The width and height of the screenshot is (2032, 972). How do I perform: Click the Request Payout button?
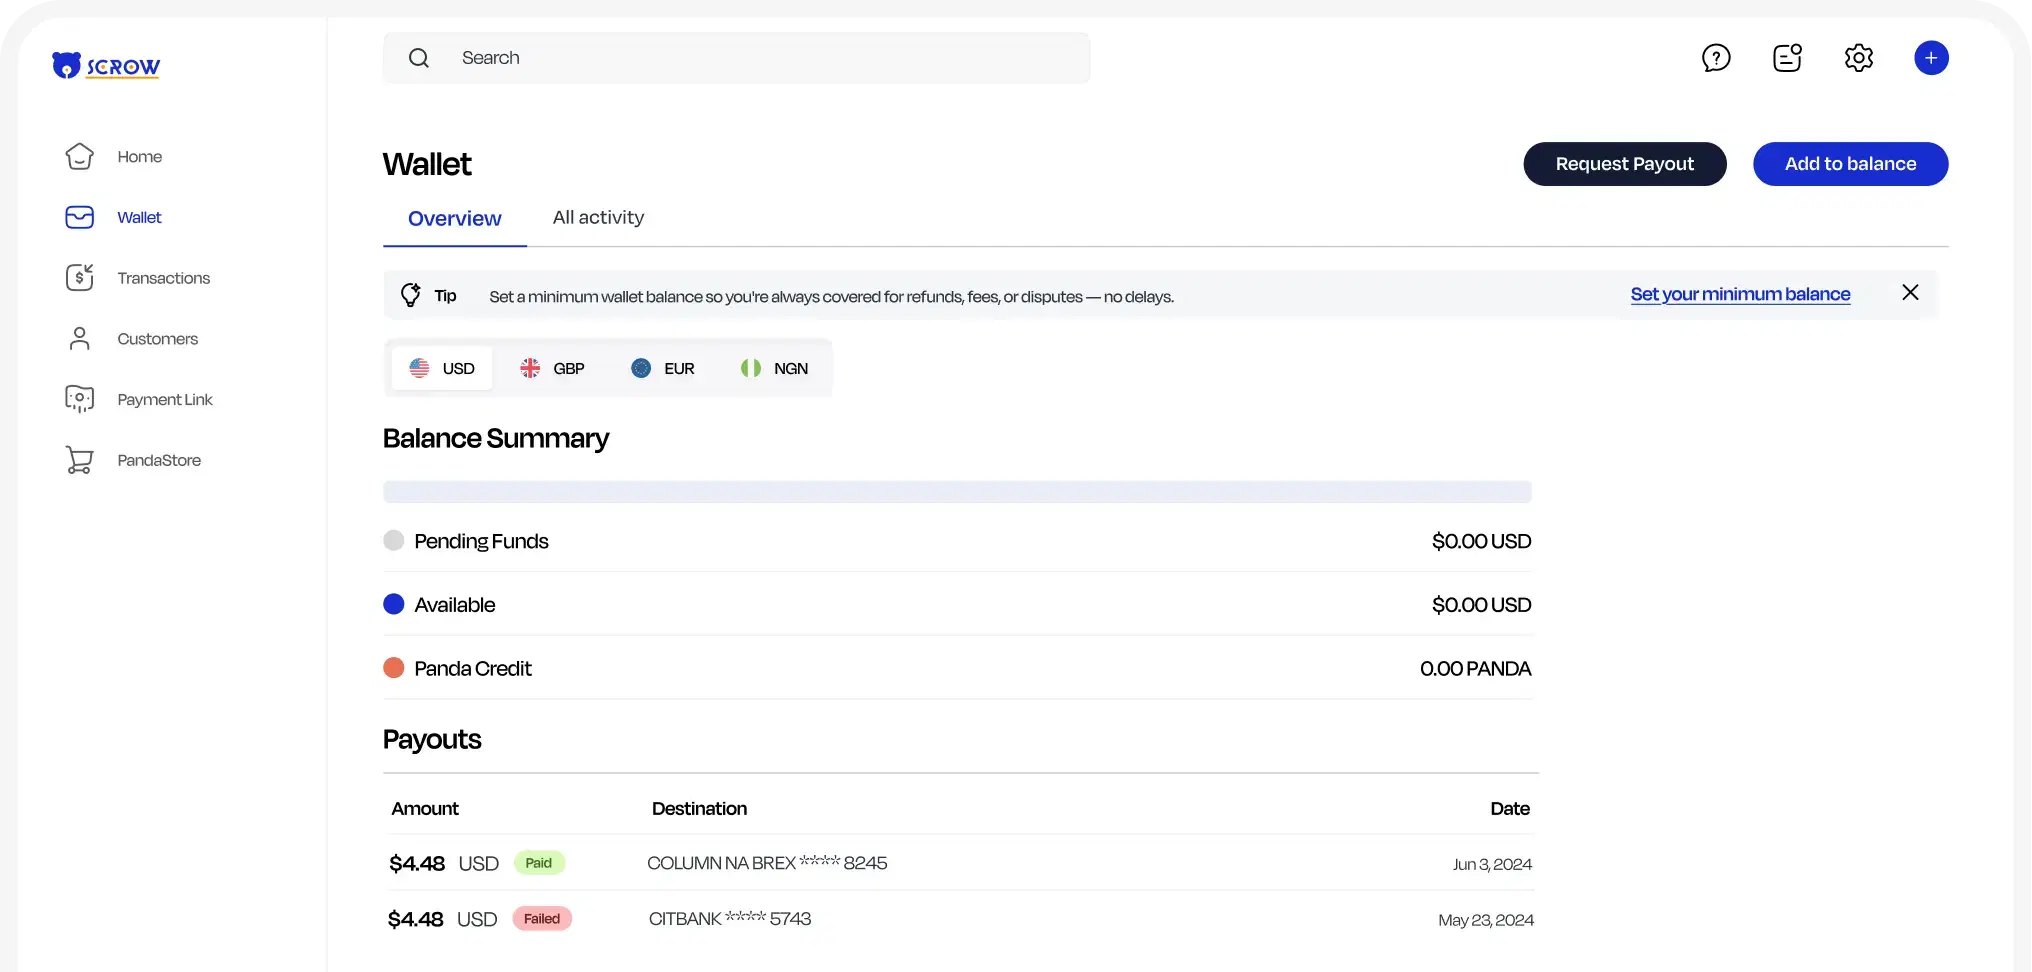[1624, 163]
